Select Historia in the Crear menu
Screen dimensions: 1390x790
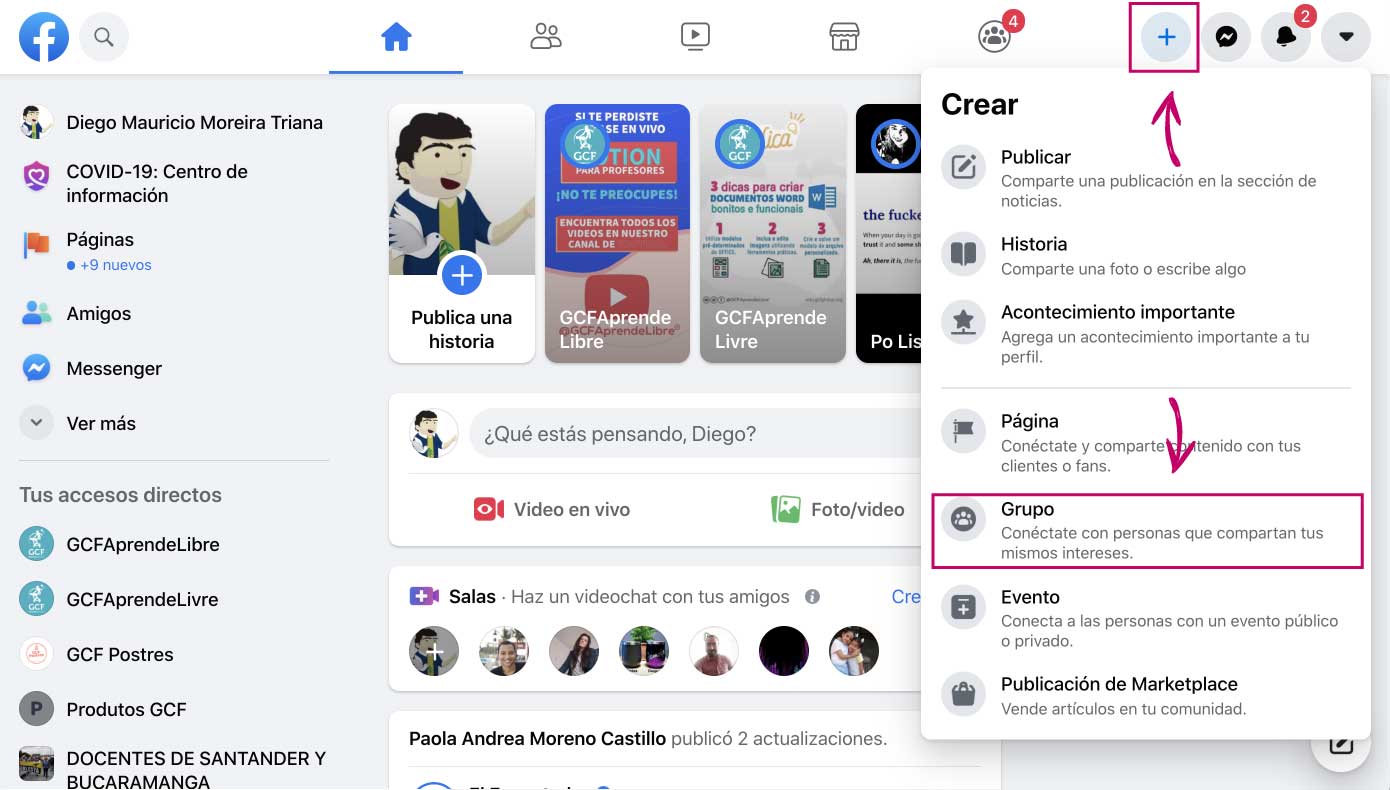pyautogui.click(x=1146, y=256)
